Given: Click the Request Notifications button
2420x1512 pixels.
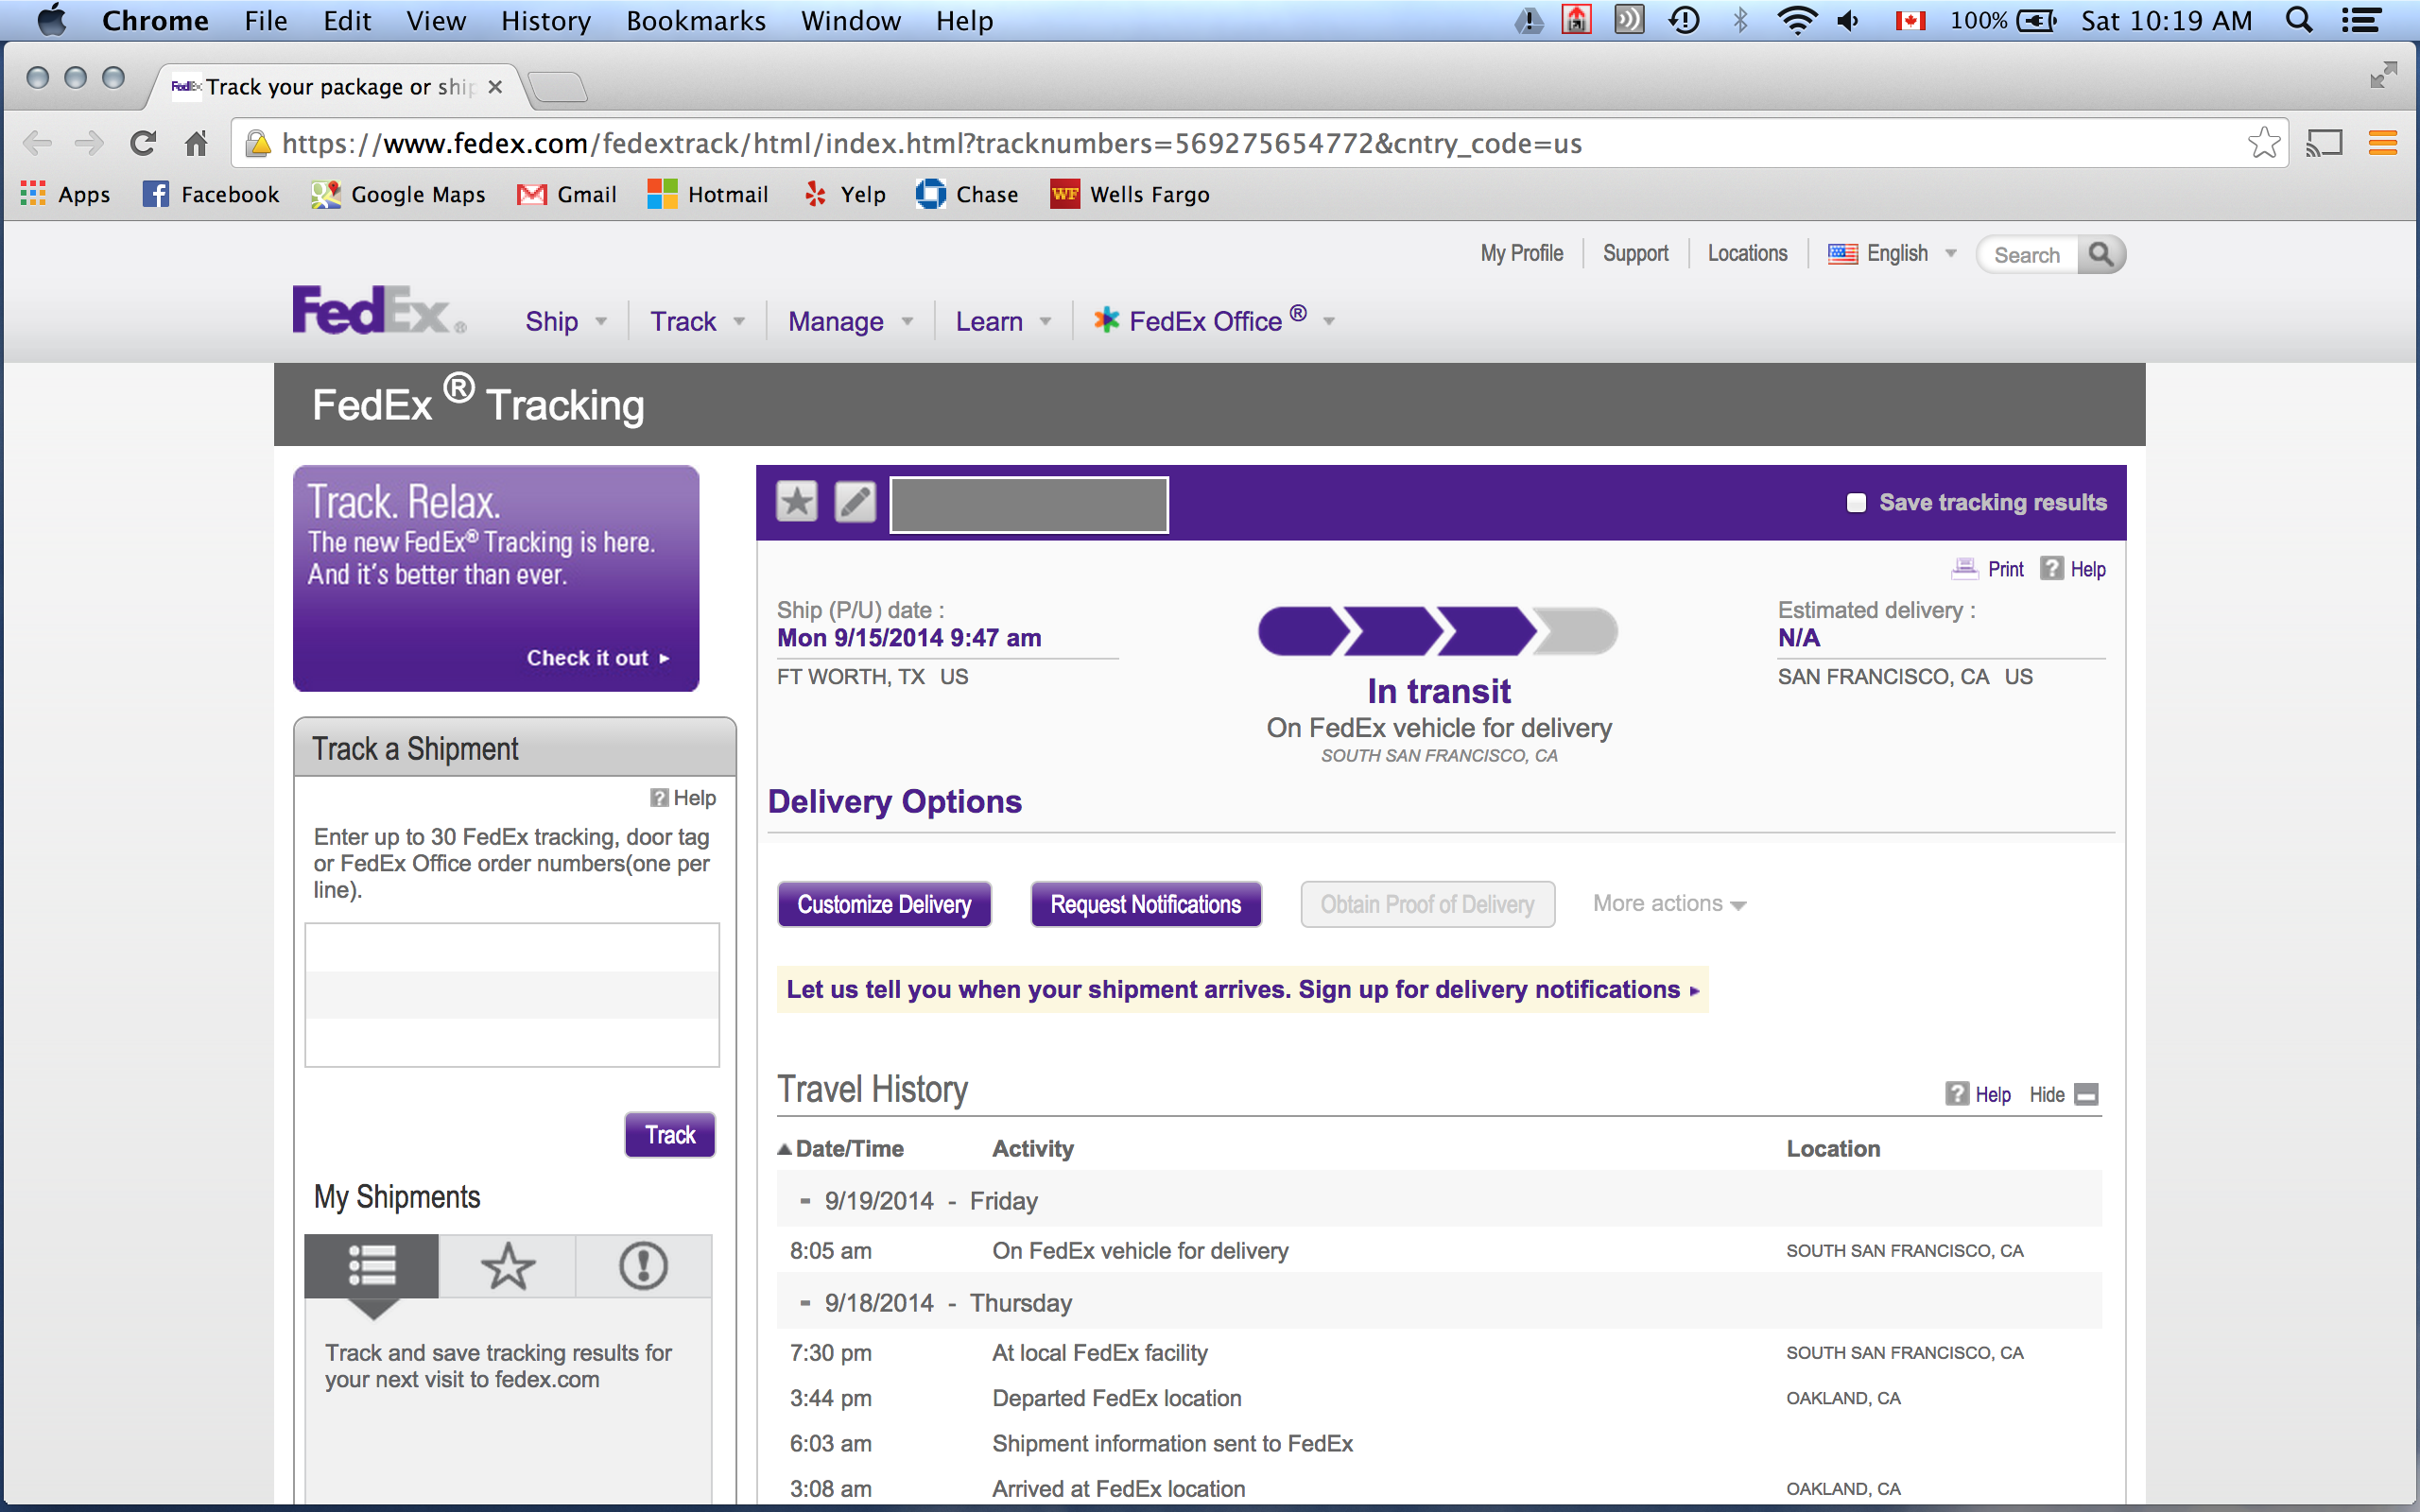Looking at the screenshot, I should tap(1145, 904).
